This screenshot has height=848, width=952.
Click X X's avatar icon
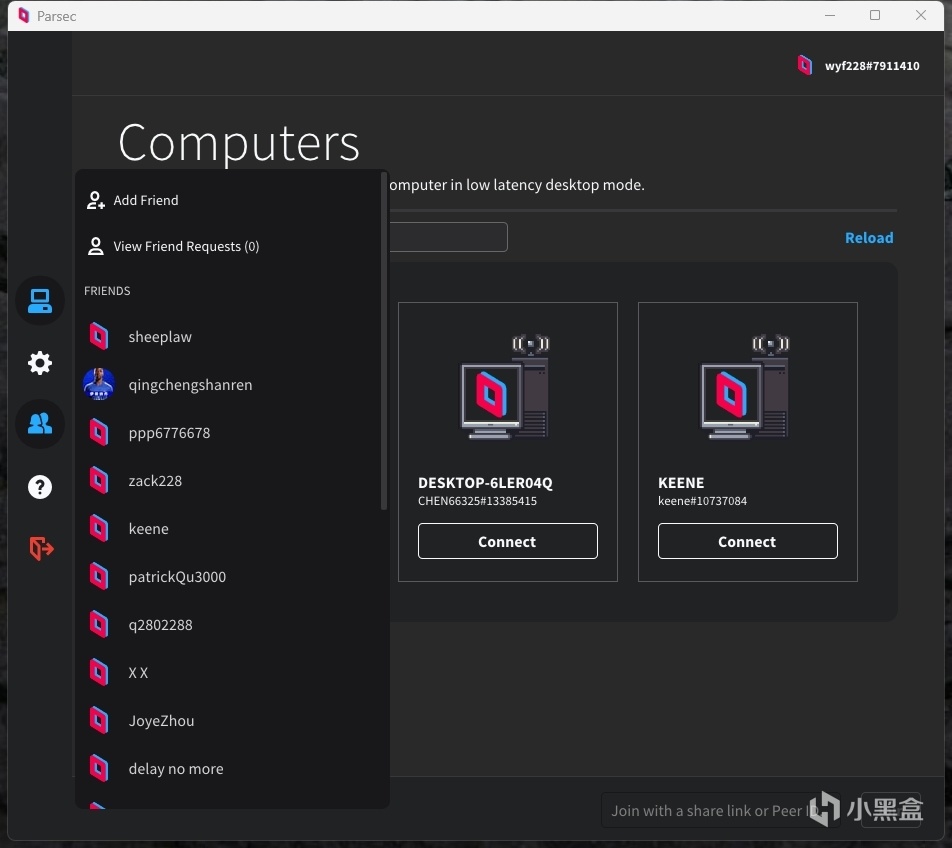click(99, 672)
